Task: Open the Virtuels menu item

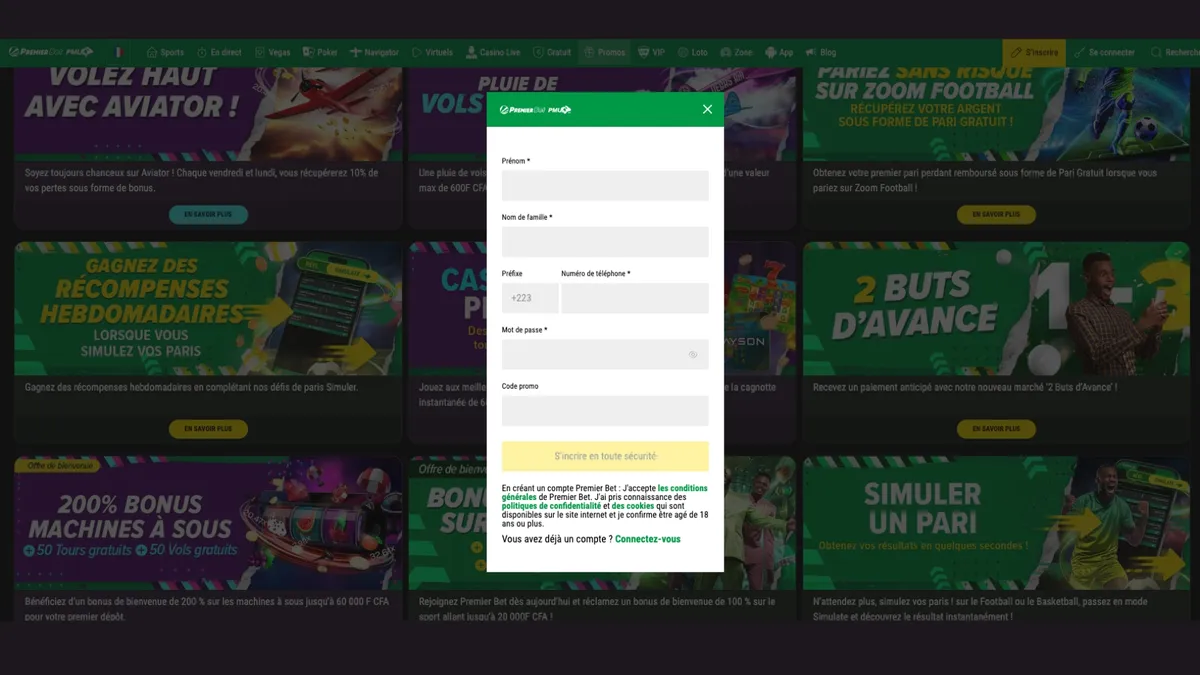Action: click(432, 52)
